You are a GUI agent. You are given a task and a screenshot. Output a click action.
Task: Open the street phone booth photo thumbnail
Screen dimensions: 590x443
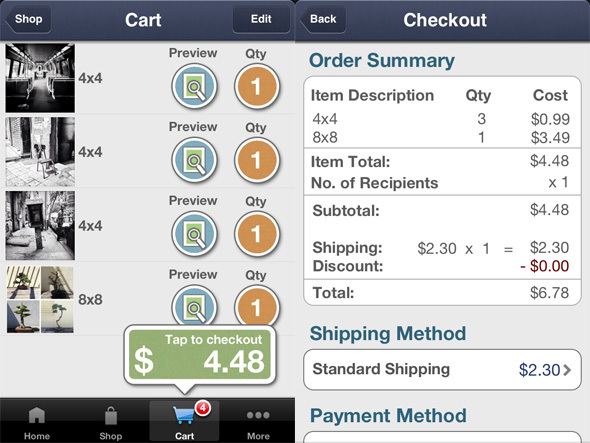pos(40,225)
